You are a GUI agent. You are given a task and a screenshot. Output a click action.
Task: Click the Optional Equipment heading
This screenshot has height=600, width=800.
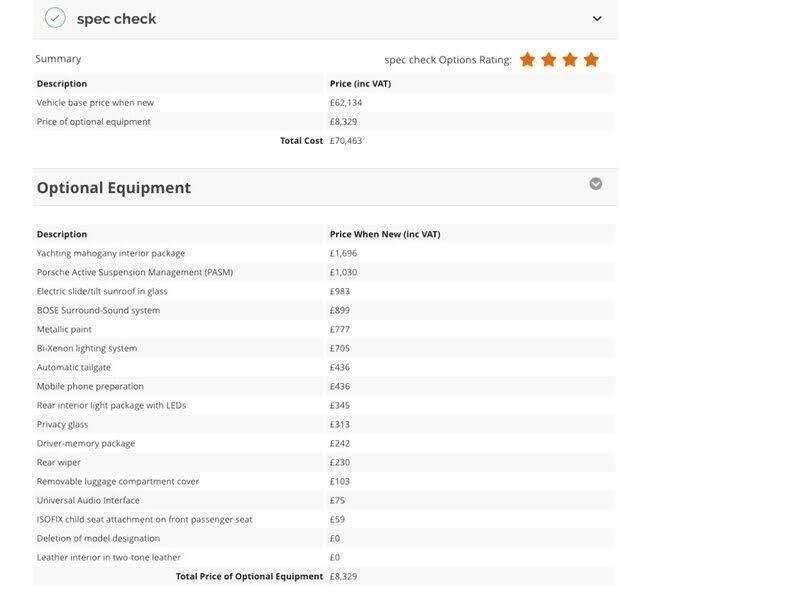tap(114, 188)
